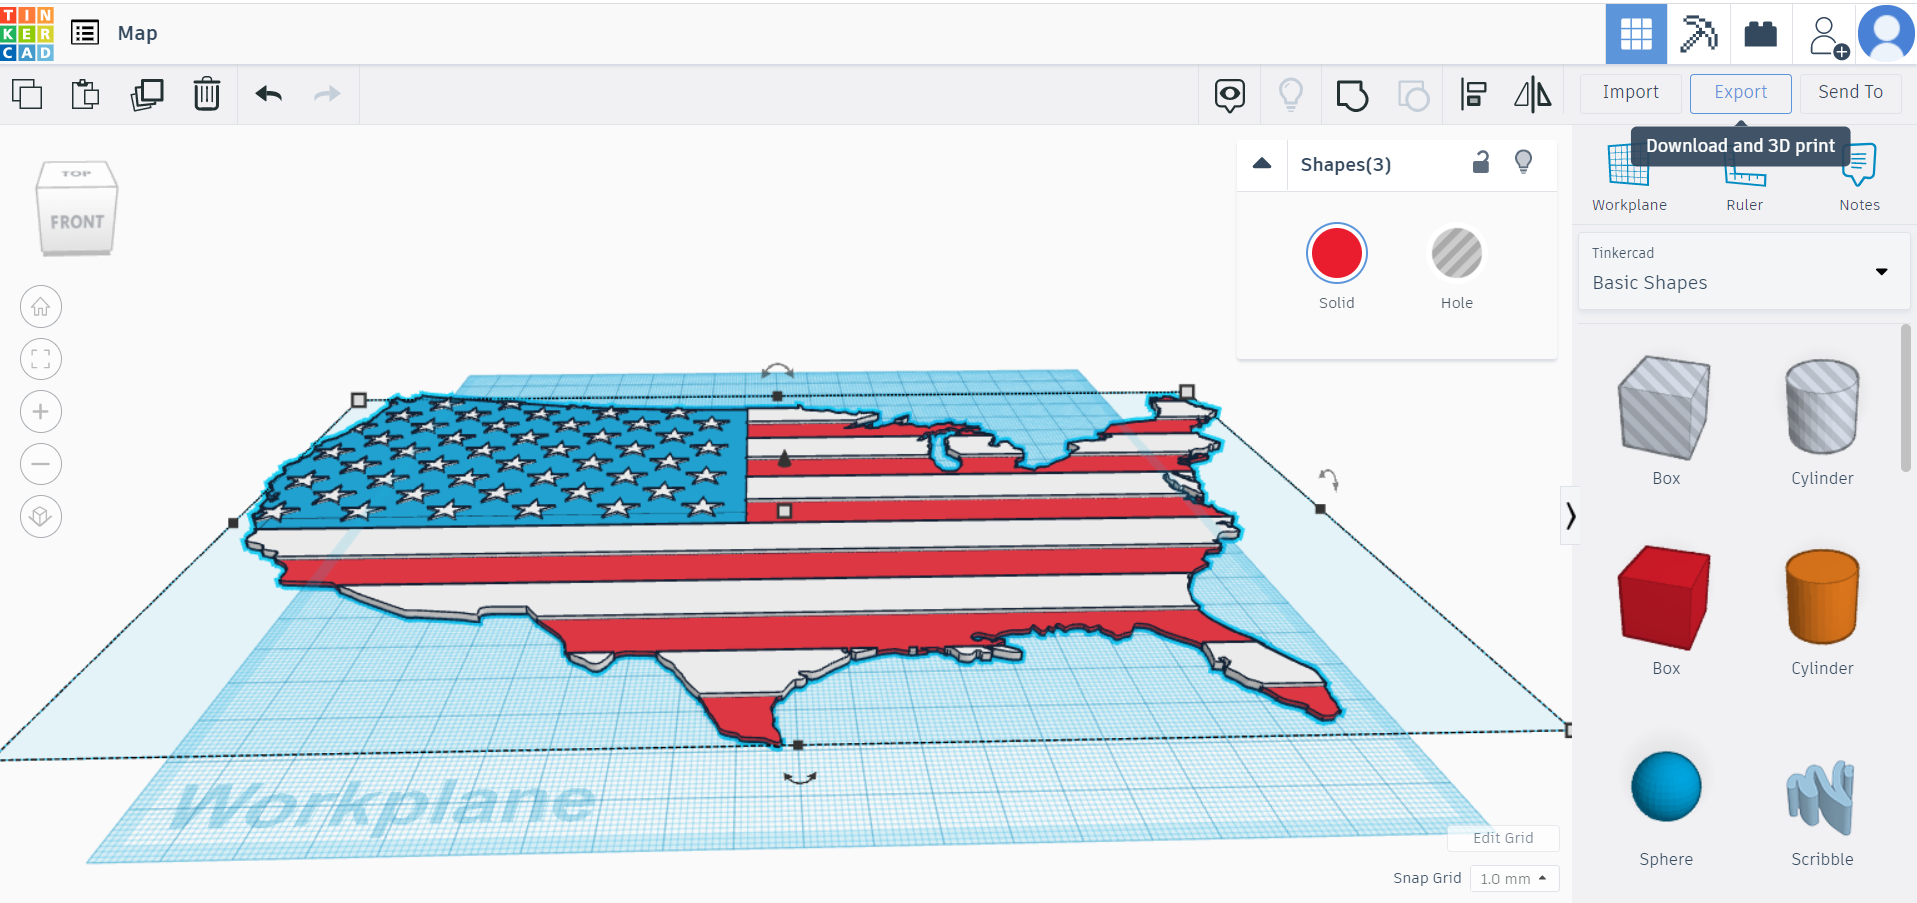Invite collaborators with add-person icon
Image resolution: width=1917 pixels, height=903 pixels.
(x=1828, y=36)
